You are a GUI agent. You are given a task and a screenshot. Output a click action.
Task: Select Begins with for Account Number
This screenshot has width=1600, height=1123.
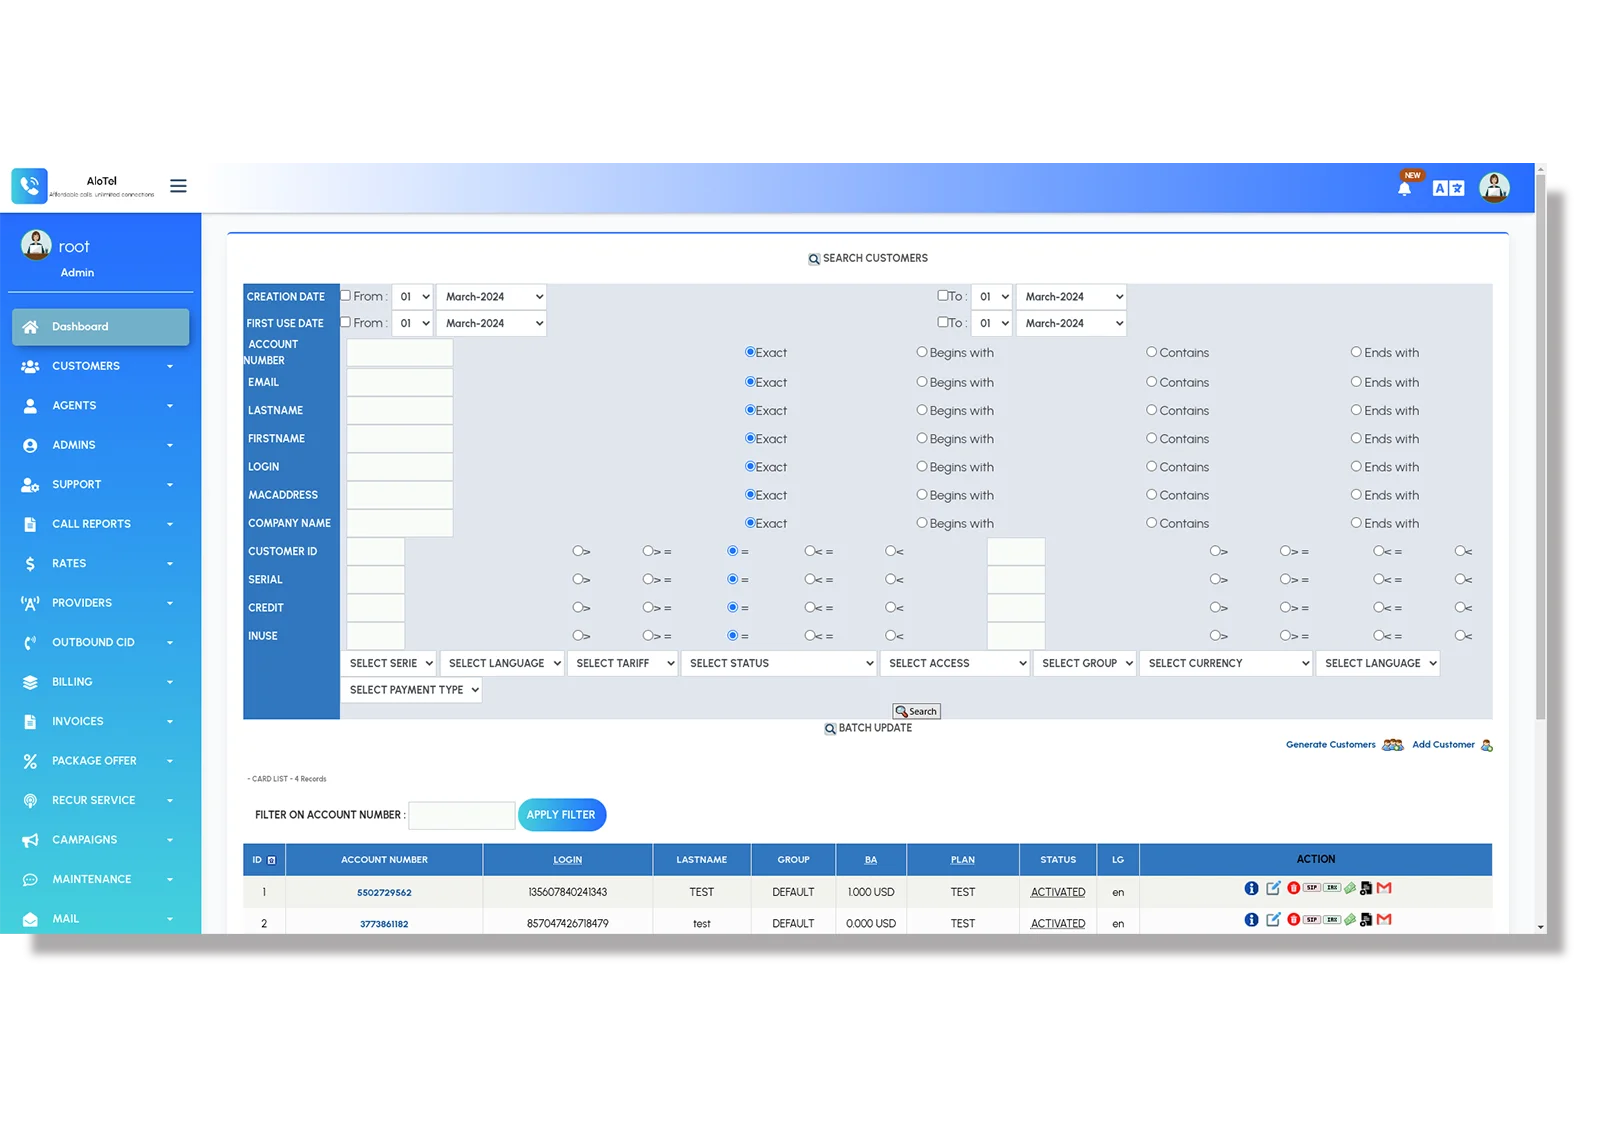[x=922, y=352]
